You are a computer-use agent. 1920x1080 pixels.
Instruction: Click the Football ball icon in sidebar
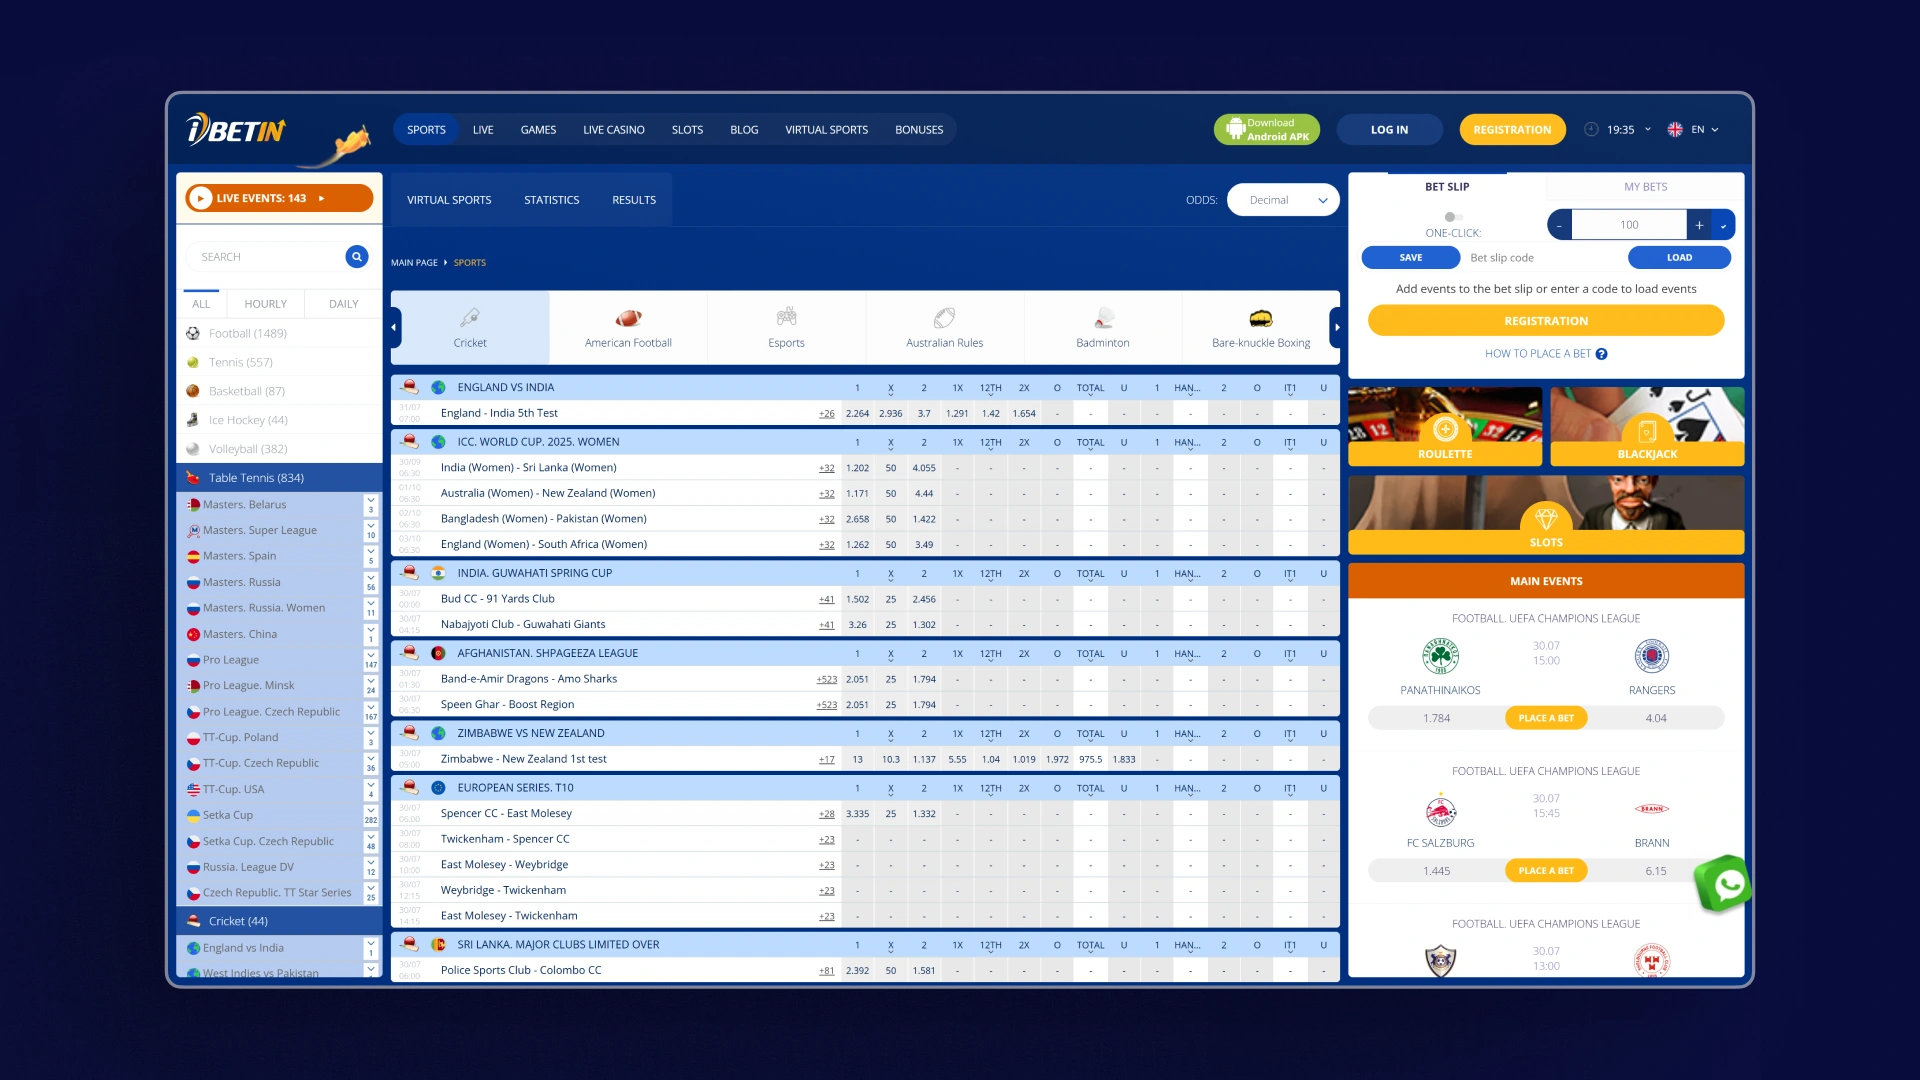193,334
